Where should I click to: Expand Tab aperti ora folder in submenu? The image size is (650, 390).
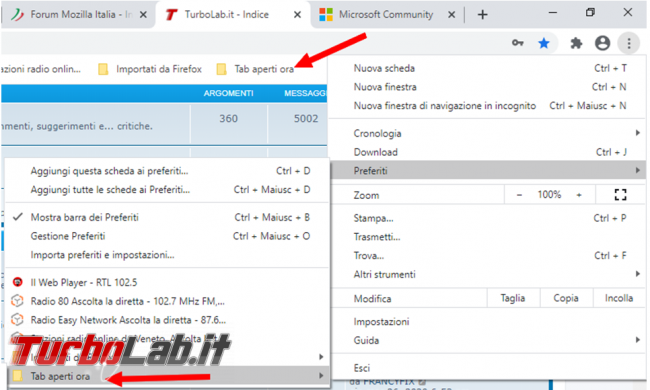(x=168, y=376)
